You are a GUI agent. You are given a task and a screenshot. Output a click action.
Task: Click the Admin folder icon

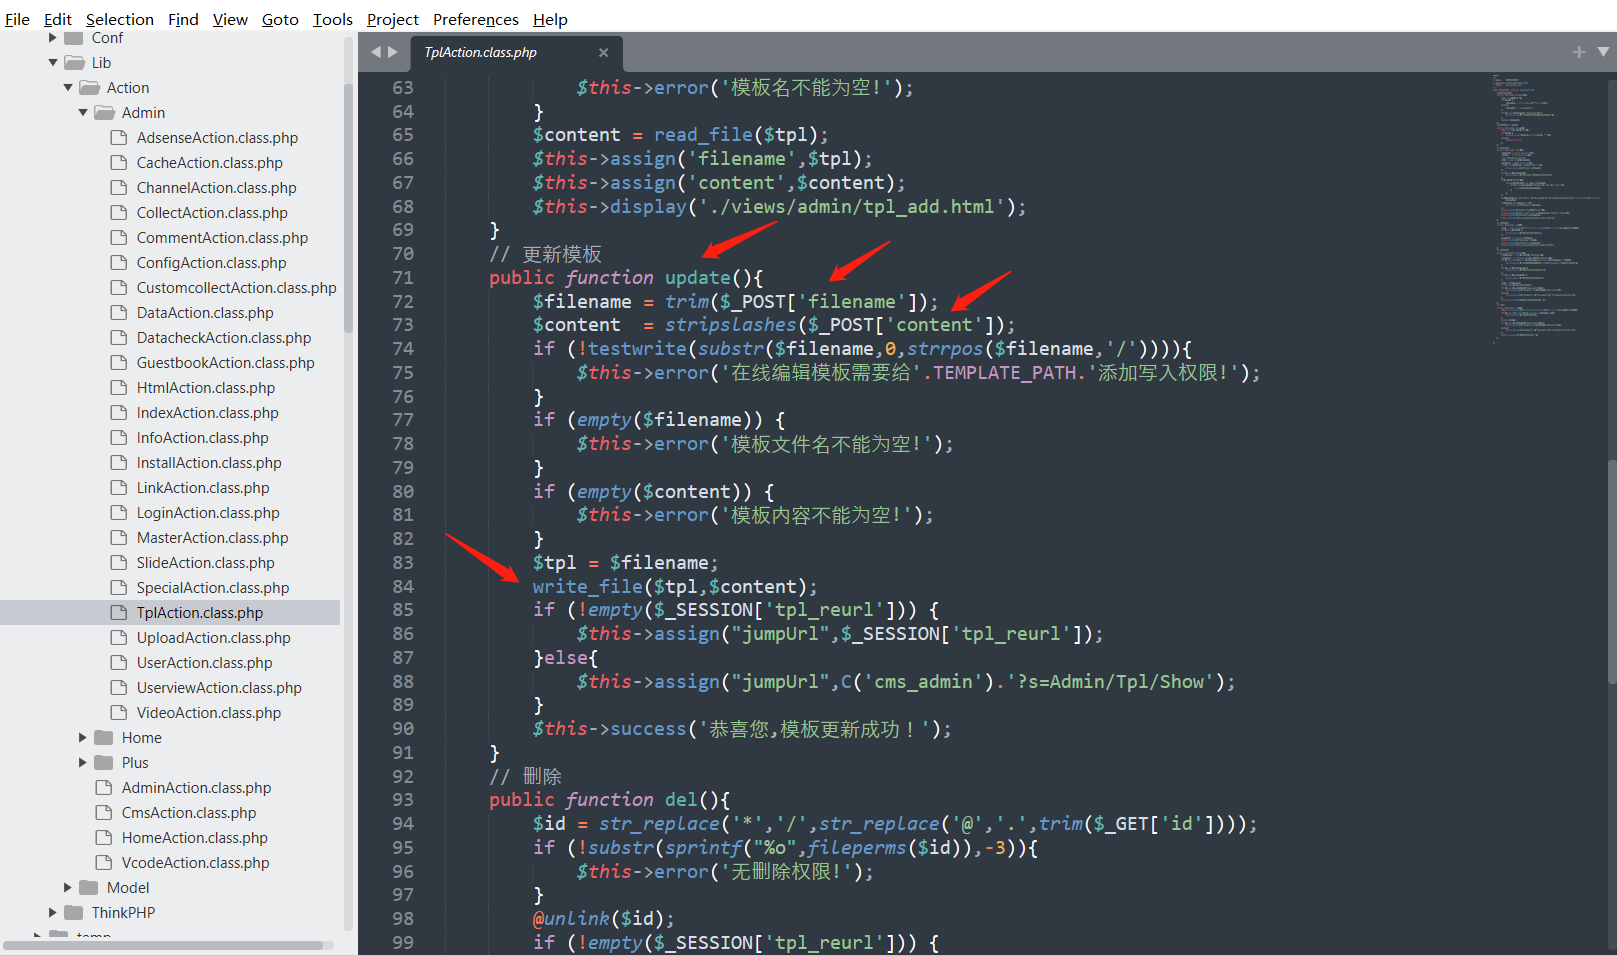(104, 113)
